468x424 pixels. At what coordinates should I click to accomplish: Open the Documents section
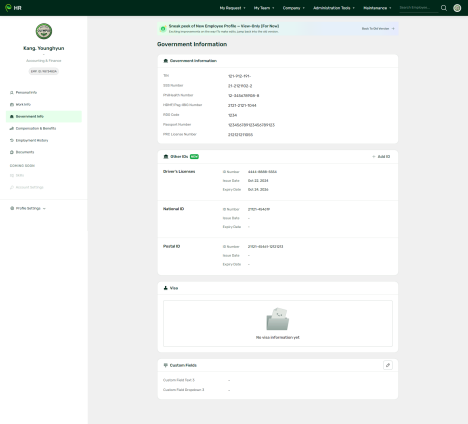pyautogui.click(x=44, y=152)
